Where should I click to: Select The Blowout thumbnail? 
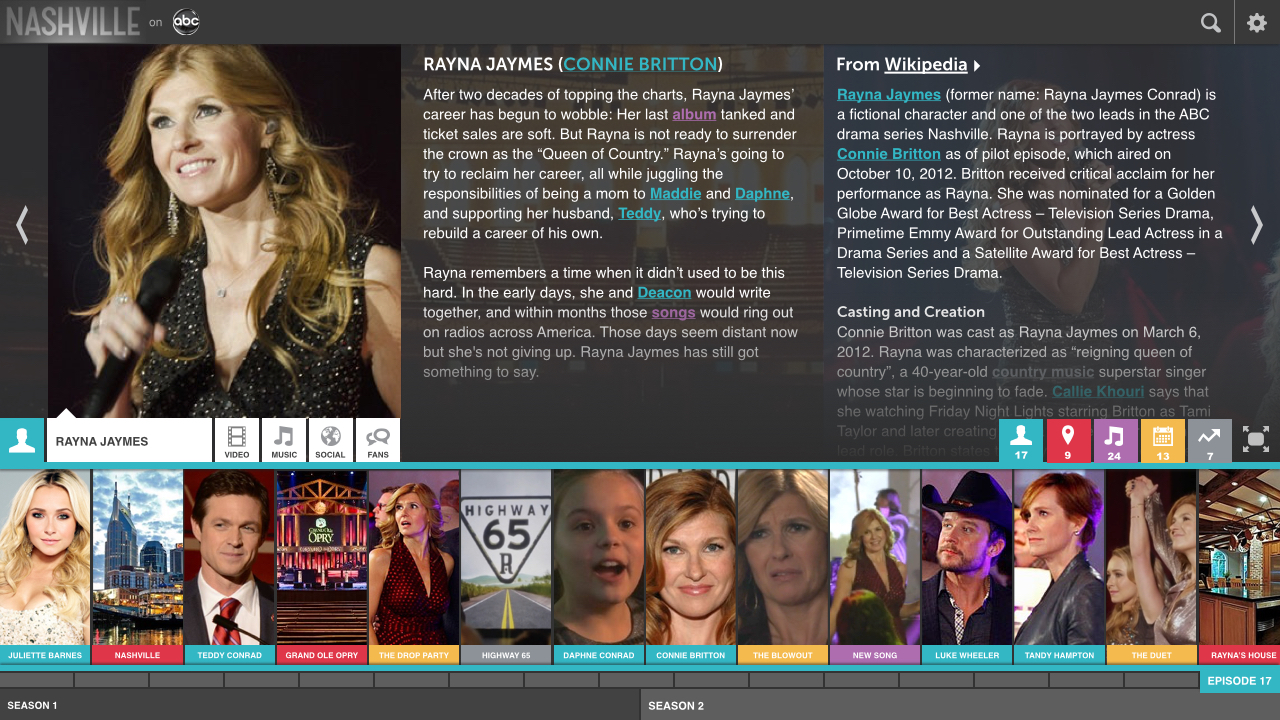[783, 567]
